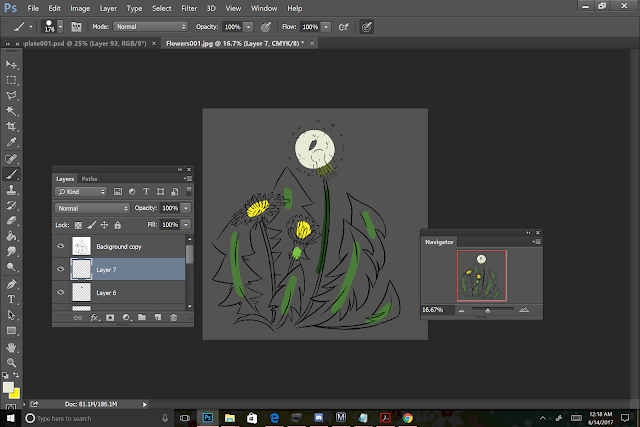Select the Paint Bucket tool

coord(11,236)
